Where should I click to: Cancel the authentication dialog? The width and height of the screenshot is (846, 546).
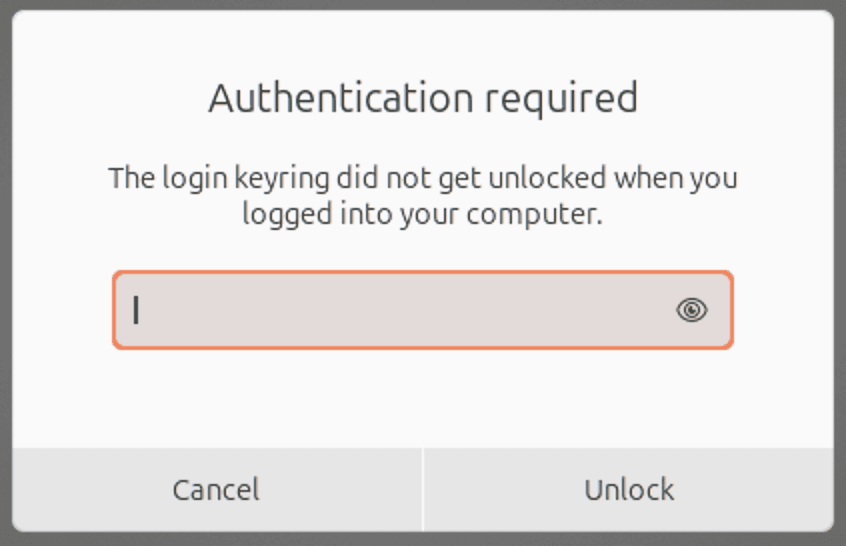click(216, 489)
